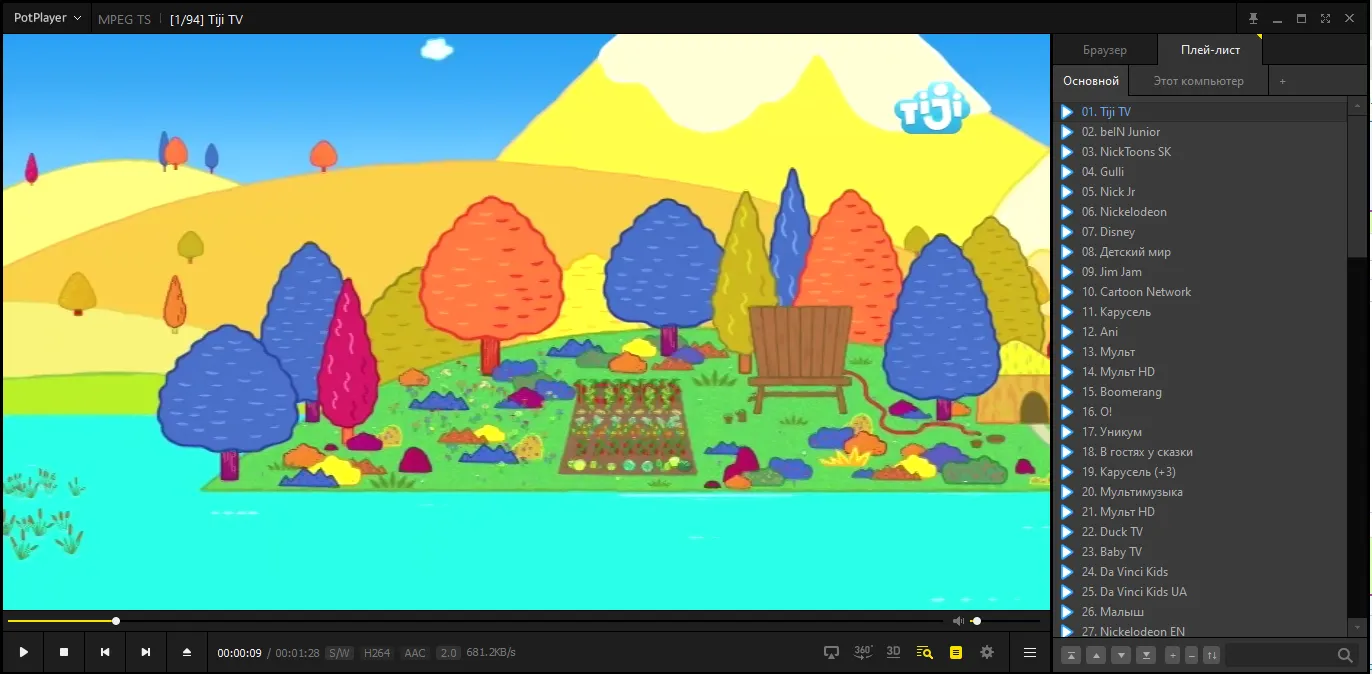Click play icon beside 05. Nick Jr
The image size is (1372, 674).
1067,192
